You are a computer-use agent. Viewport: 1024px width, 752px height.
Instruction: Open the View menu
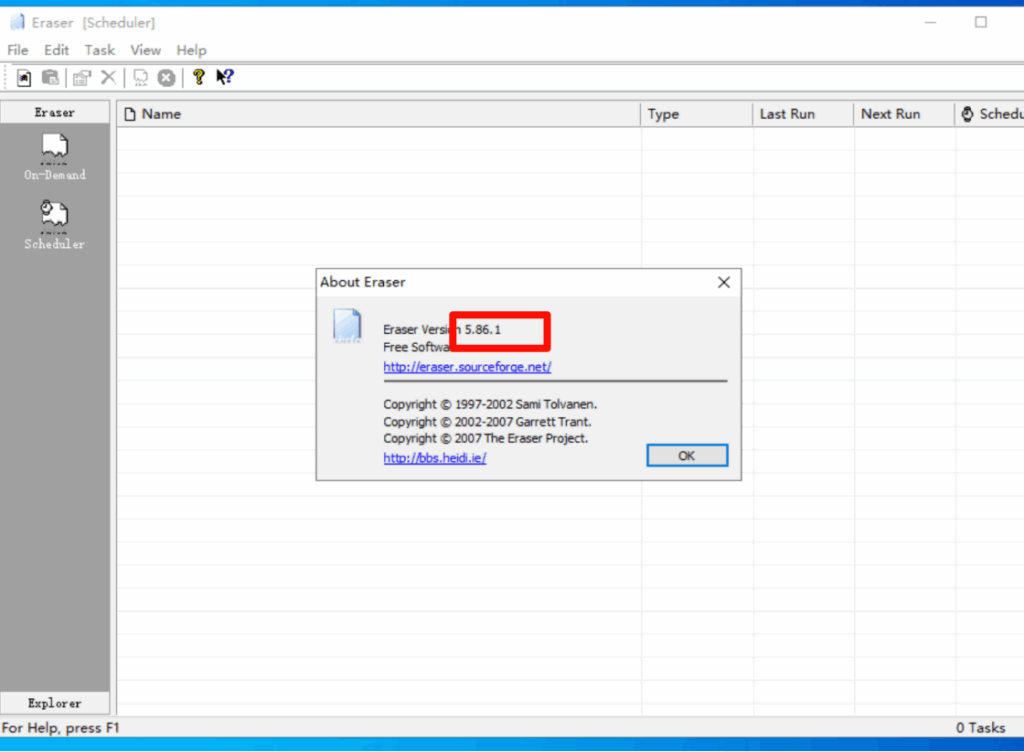145,50
